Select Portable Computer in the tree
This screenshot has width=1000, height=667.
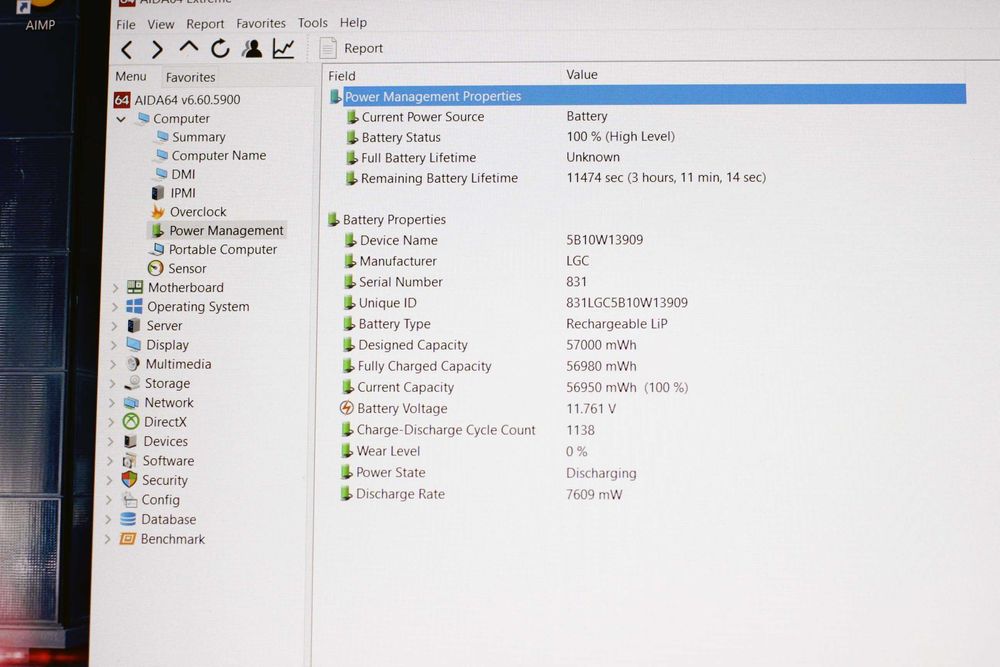point(214,250)
